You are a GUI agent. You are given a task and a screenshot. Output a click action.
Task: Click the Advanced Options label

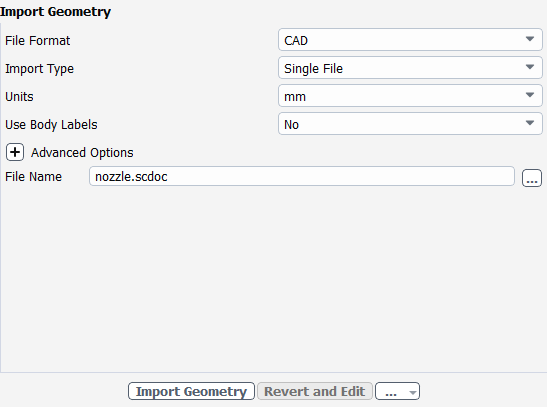pyautogui.click(x=82, y=152)
